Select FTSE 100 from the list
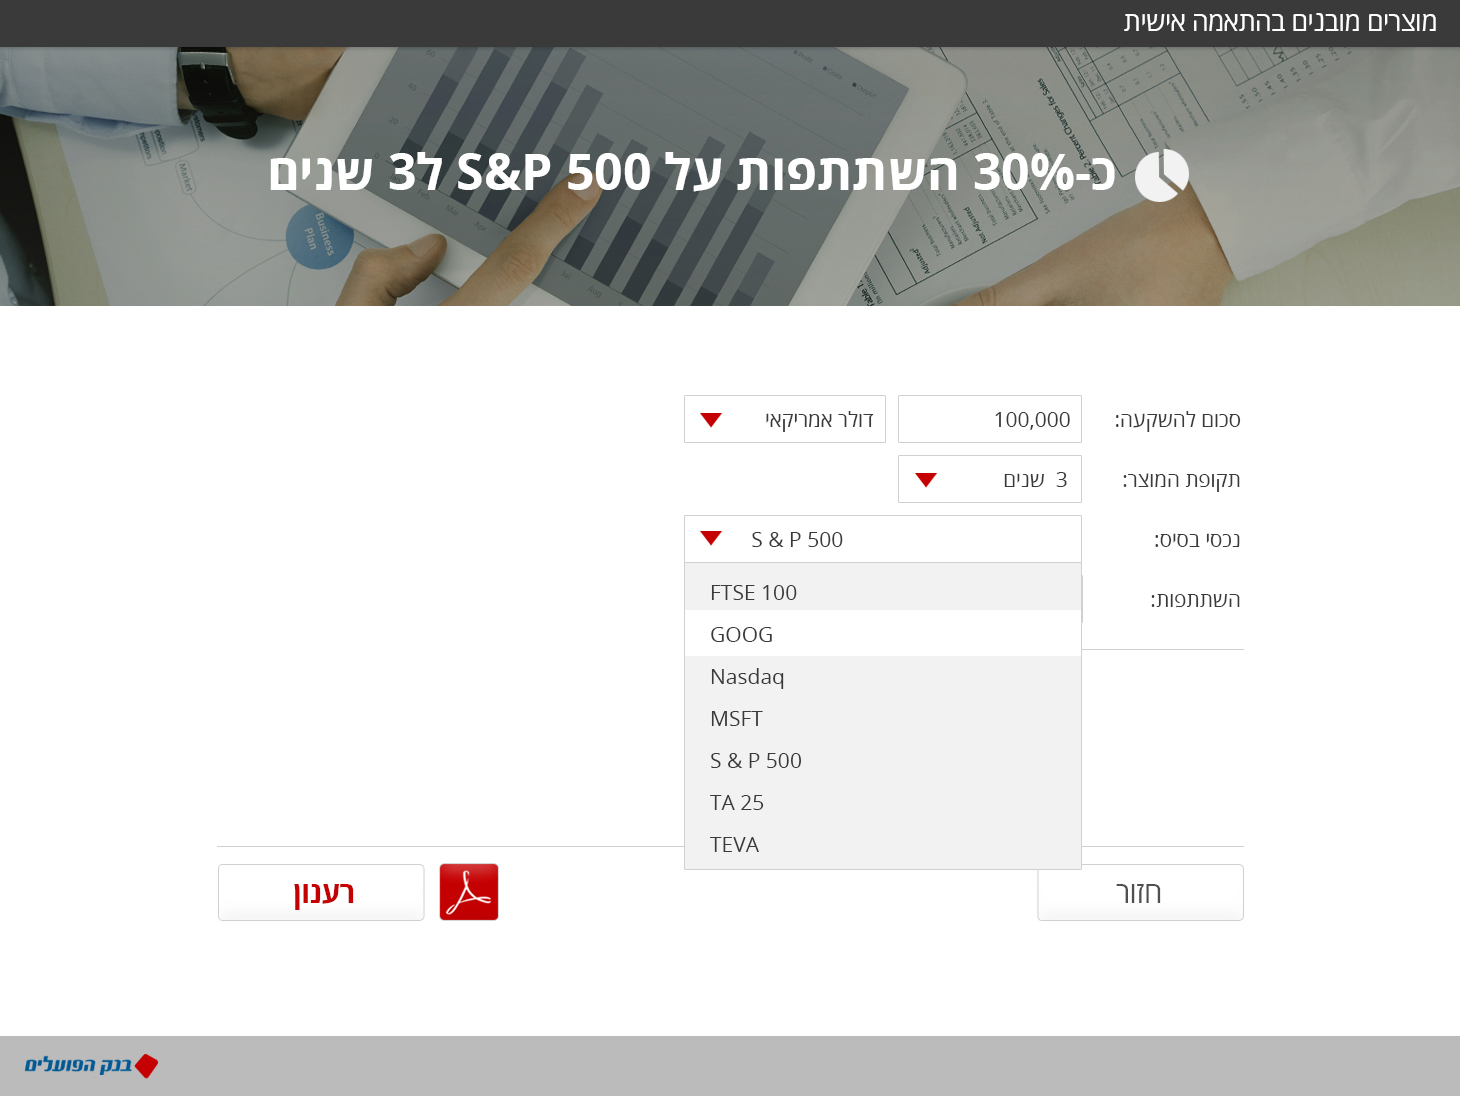 (883, 592)
